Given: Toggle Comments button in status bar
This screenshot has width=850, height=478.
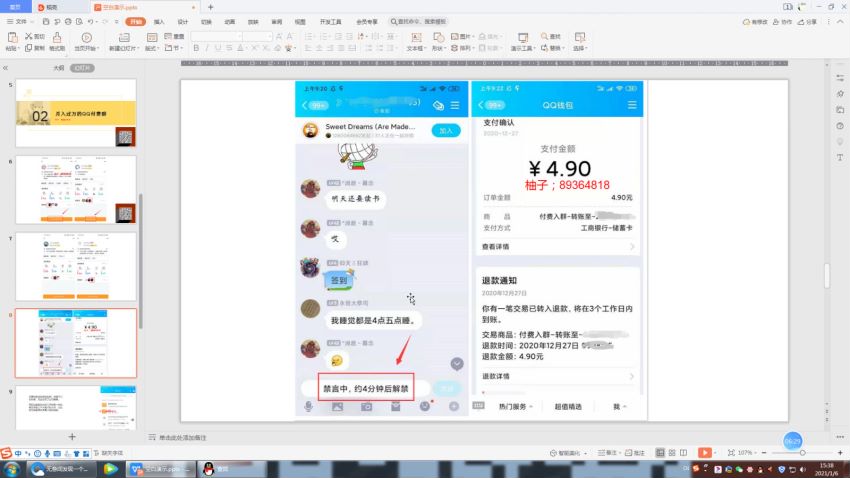Looking at the screenshot, I should (636, 453).
